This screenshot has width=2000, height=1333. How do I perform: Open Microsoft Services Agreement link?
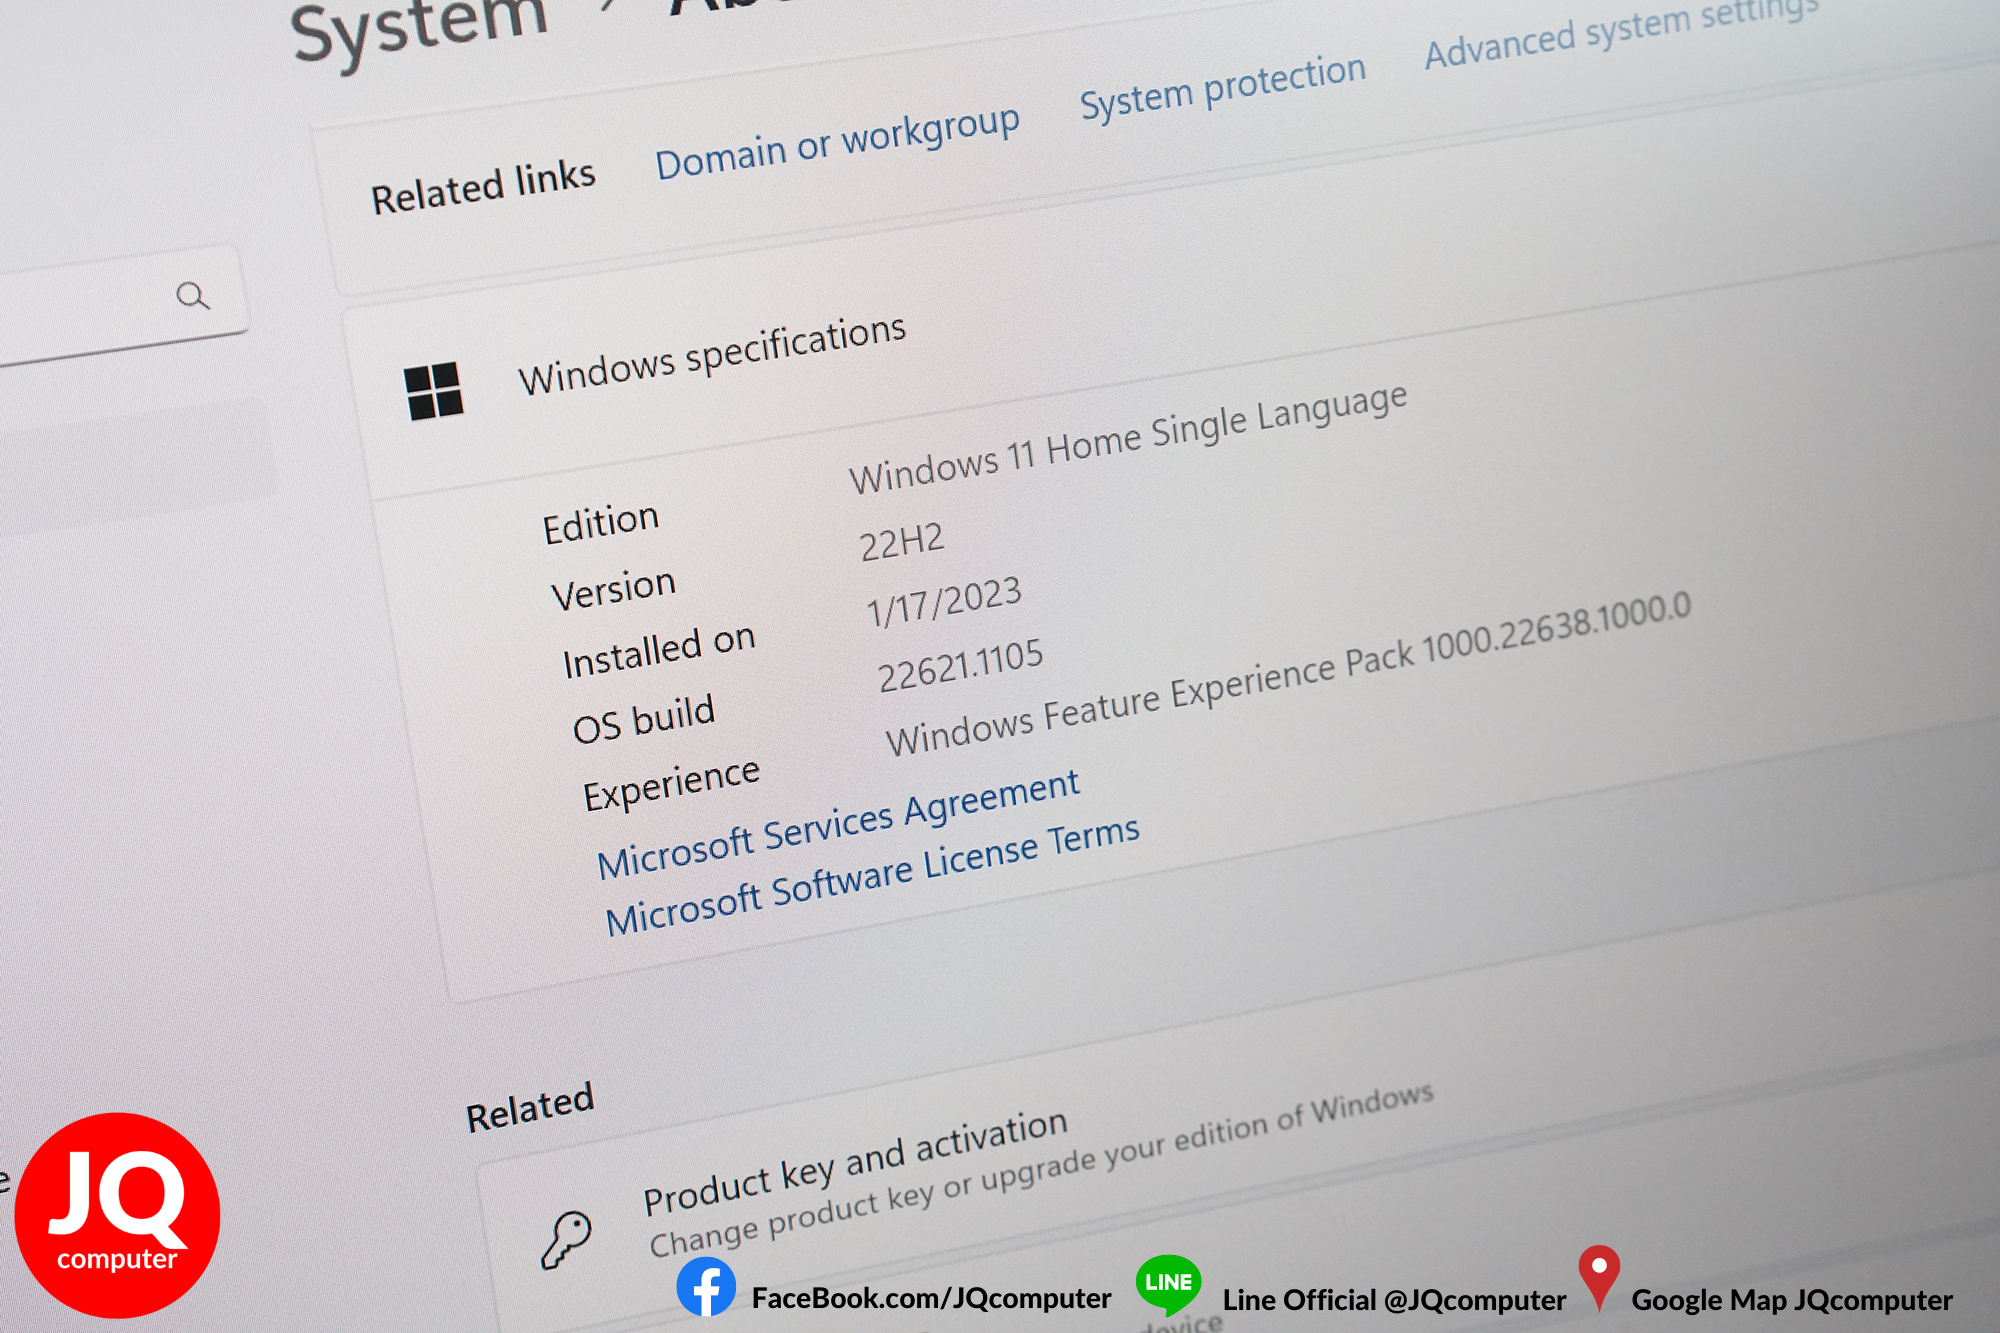point(838,824)
